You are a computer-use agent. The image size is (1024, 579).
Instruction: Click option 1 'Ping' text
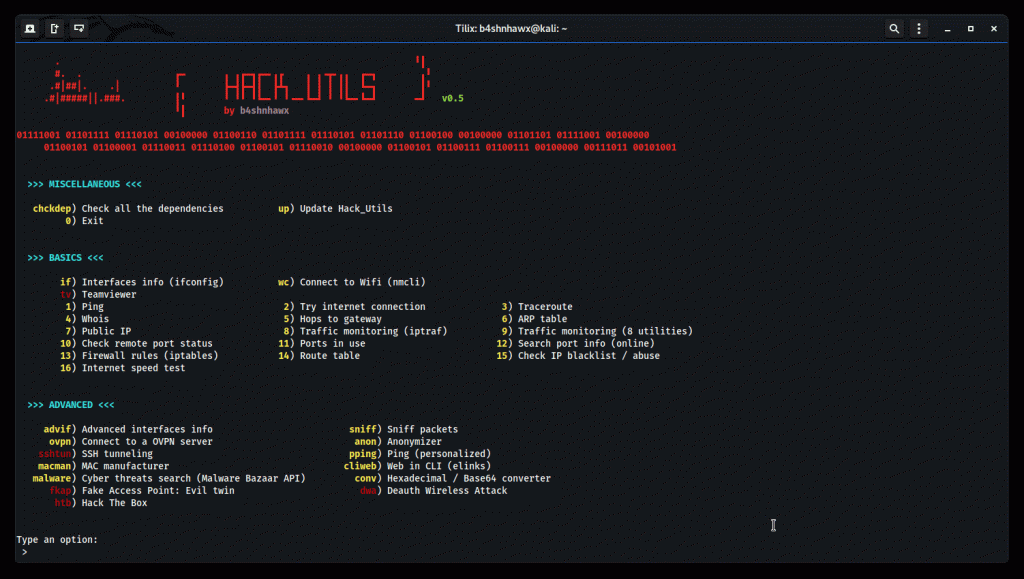pos(93,307)
